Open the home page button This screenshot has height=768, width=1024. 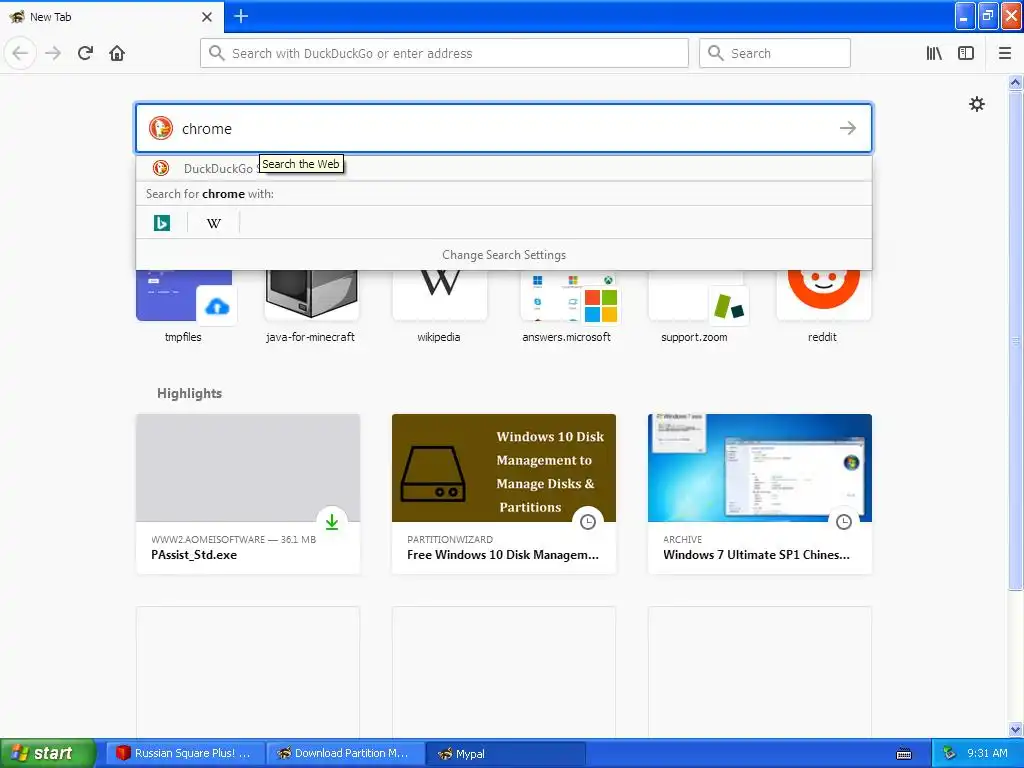pyautogui.click(x=117, y=53)
